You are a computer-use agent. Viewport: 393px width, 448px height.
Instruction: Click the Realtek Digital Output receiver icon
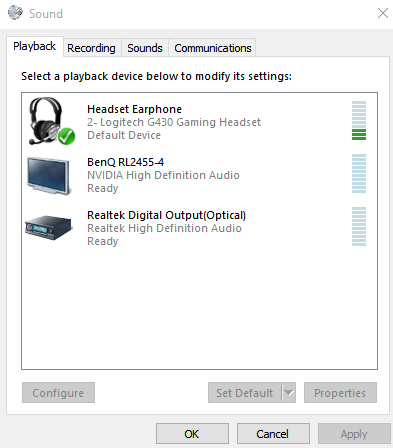point(48,227)
